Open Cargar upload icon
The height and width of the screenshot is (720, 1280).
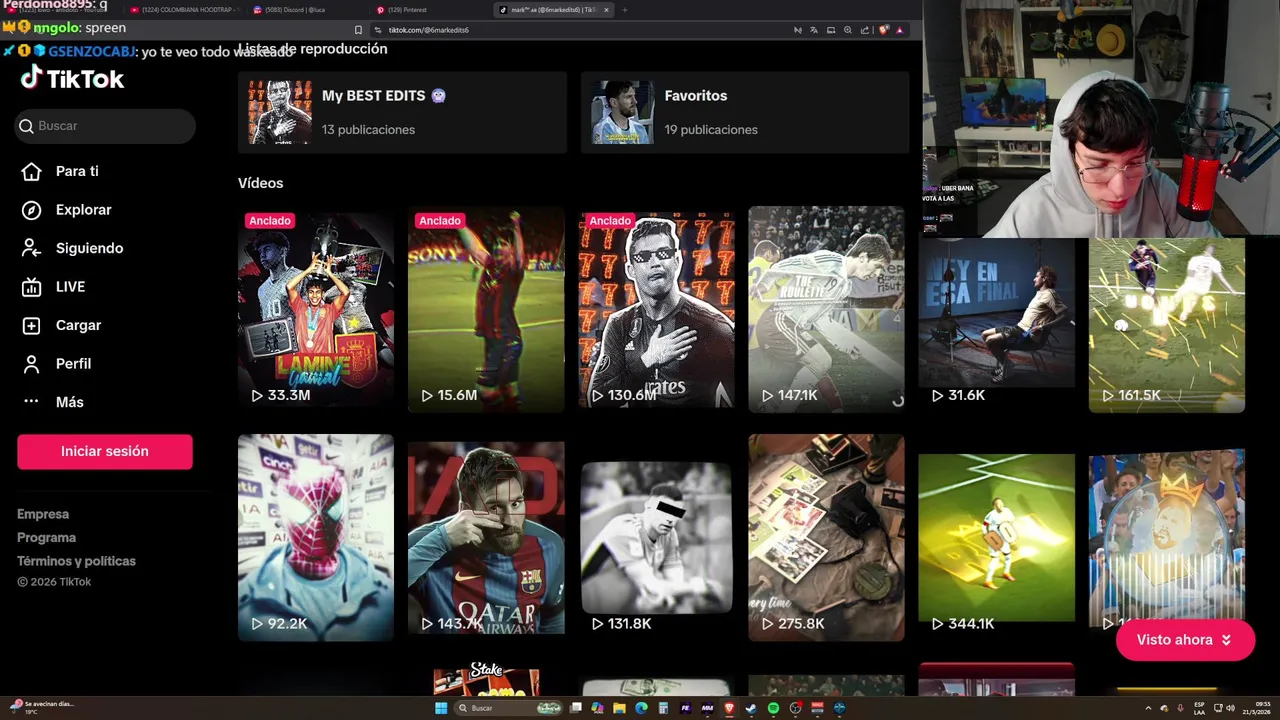(x=31, y=325)
